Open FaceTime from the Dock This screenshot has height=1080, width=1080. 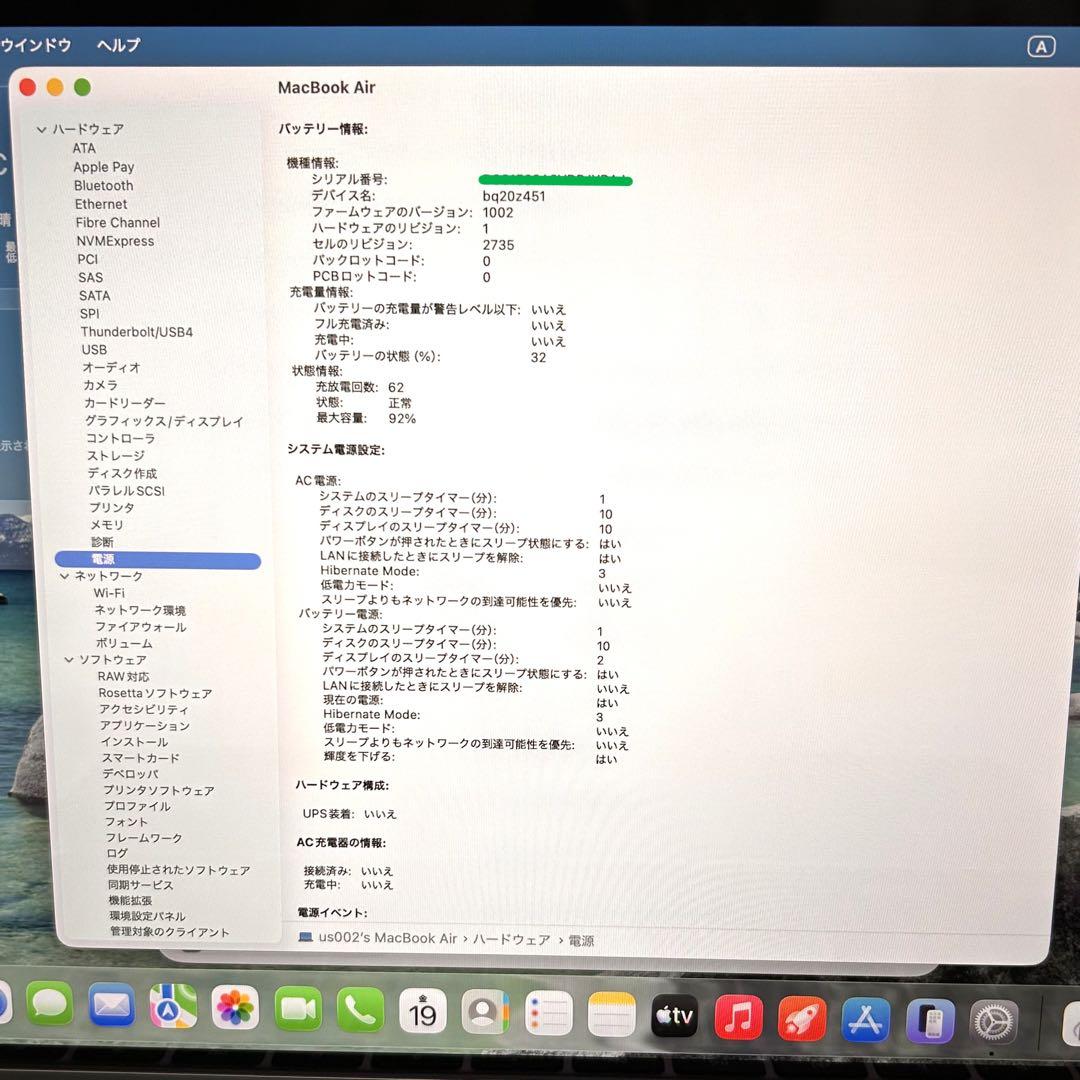coord(299,1013)
